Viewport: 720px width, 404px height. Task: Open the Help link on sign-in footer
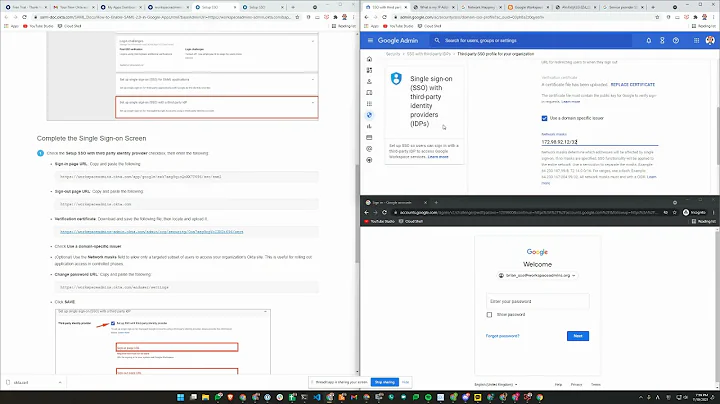(558, 385)
